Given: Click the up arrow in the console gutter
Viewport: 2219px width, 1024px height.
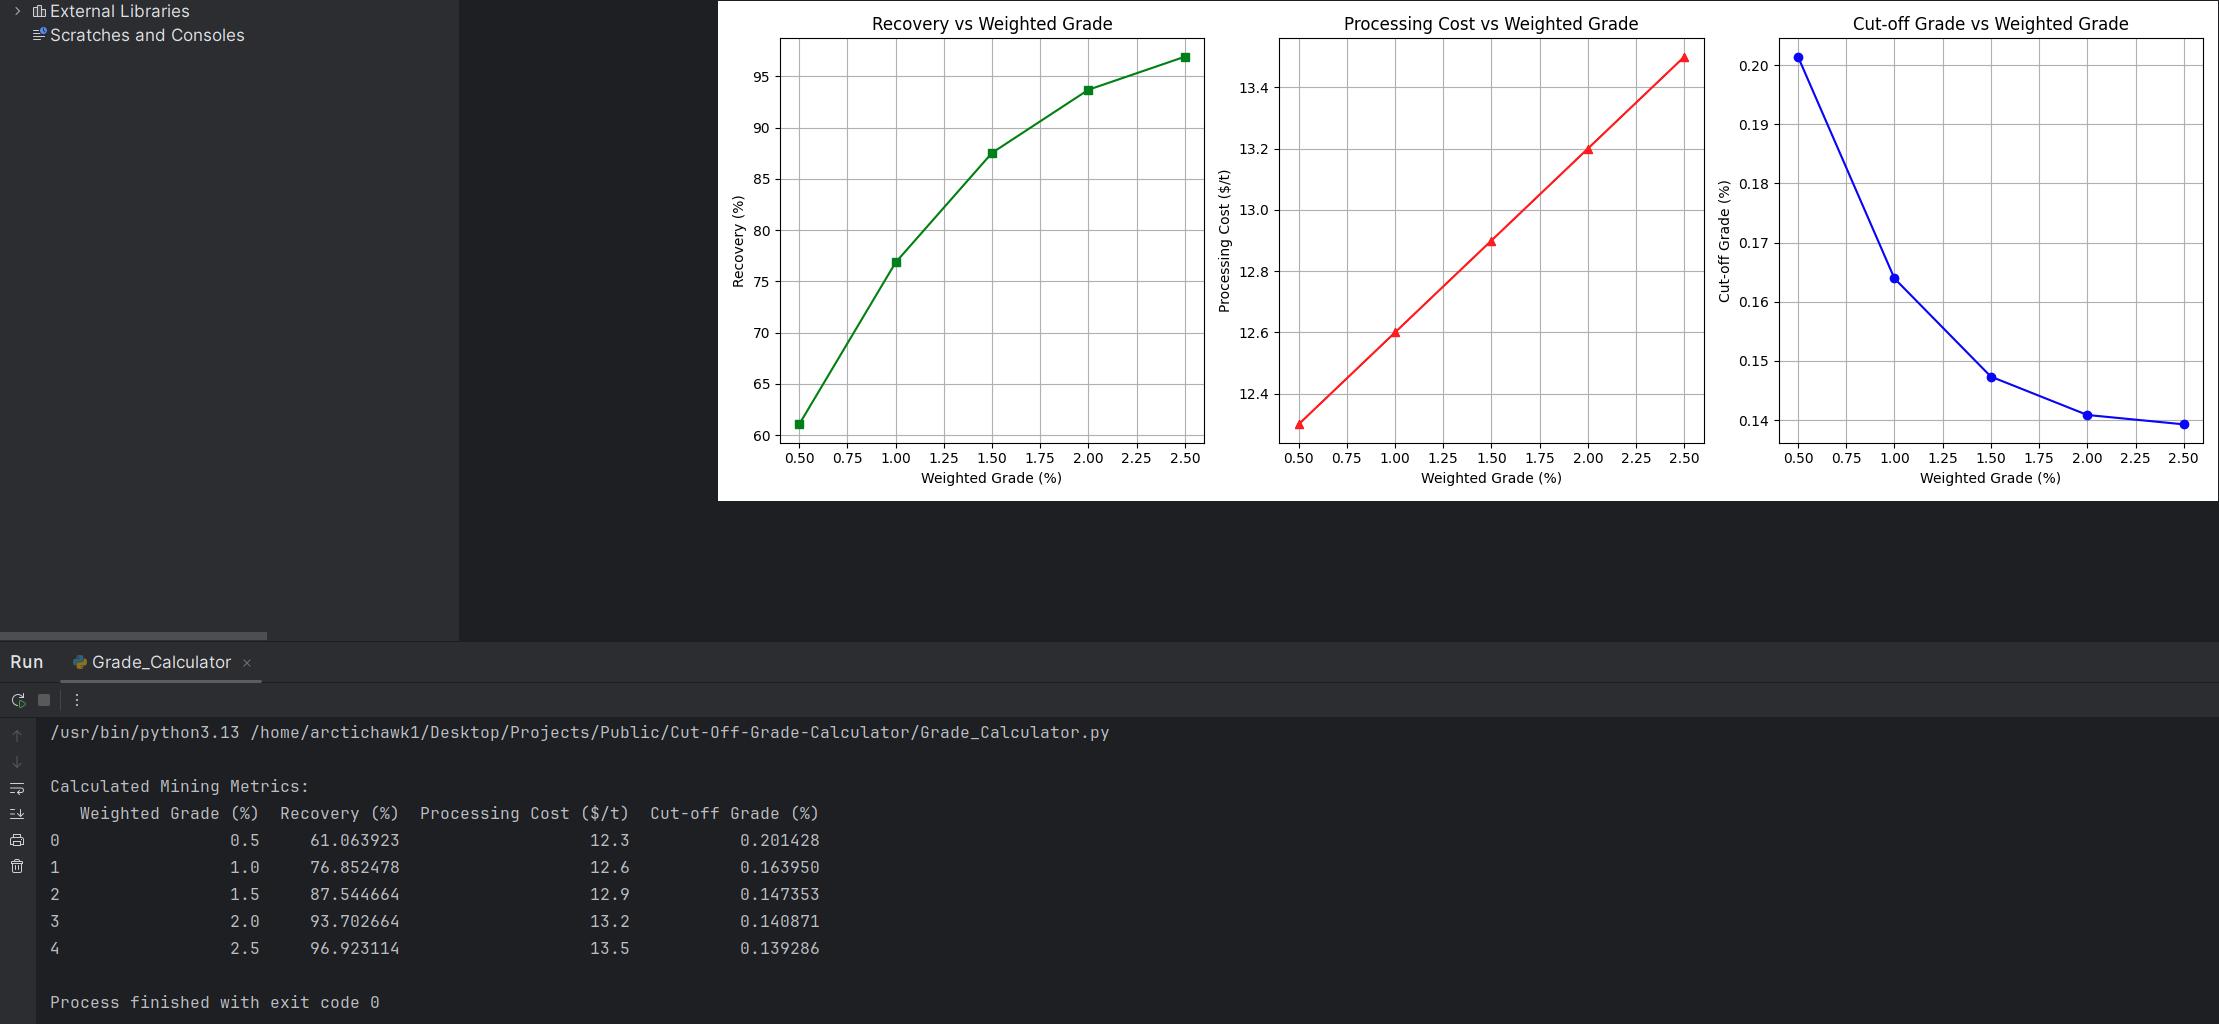Looking at the screenshot, I should (x=17, y=736).
